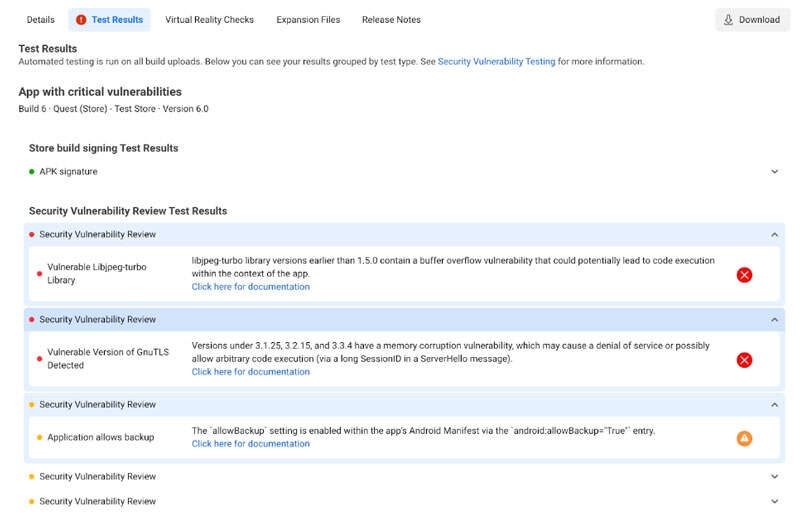800x518 pixels.
Task: Click the red dot beside Vulnerable Version of GnuTLS
Action: [x=40, y=354]
